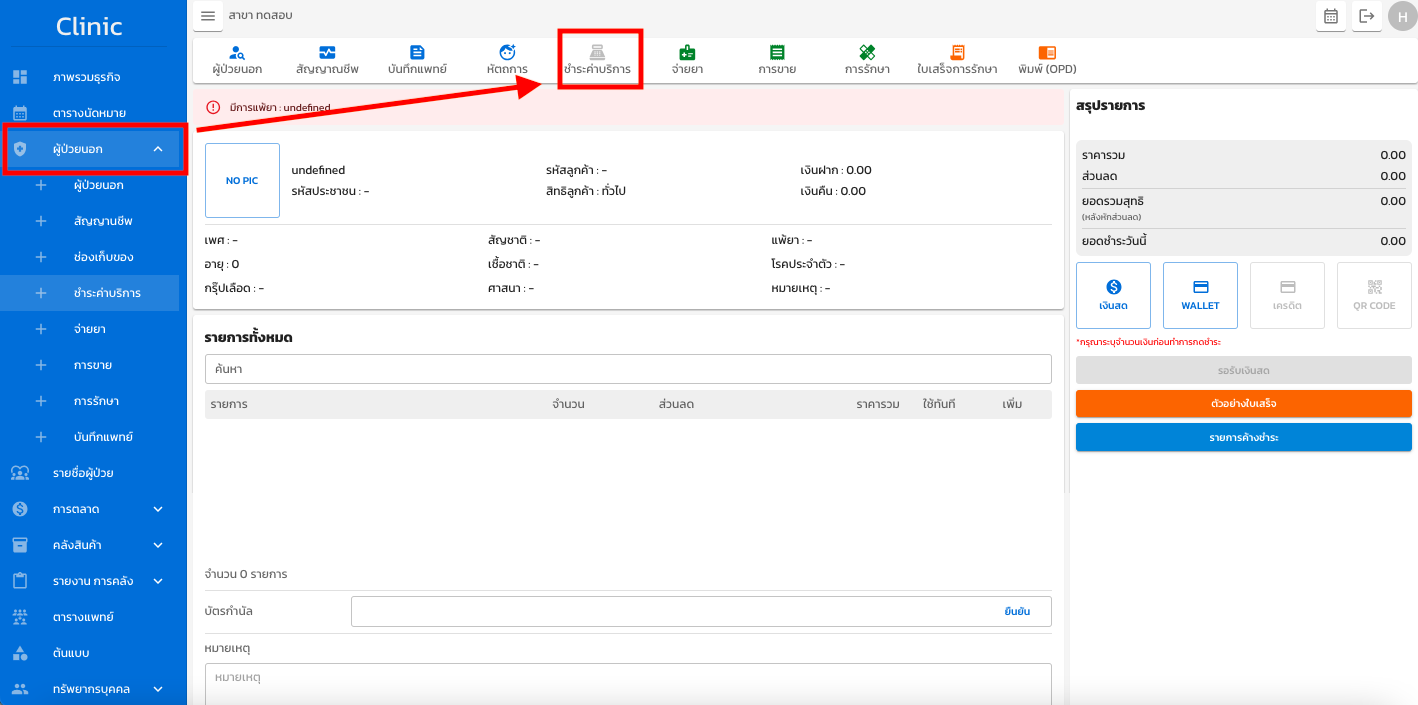
Task: Select ช่องเก็บของ in sidebar
Action: (x=103, y=257)
